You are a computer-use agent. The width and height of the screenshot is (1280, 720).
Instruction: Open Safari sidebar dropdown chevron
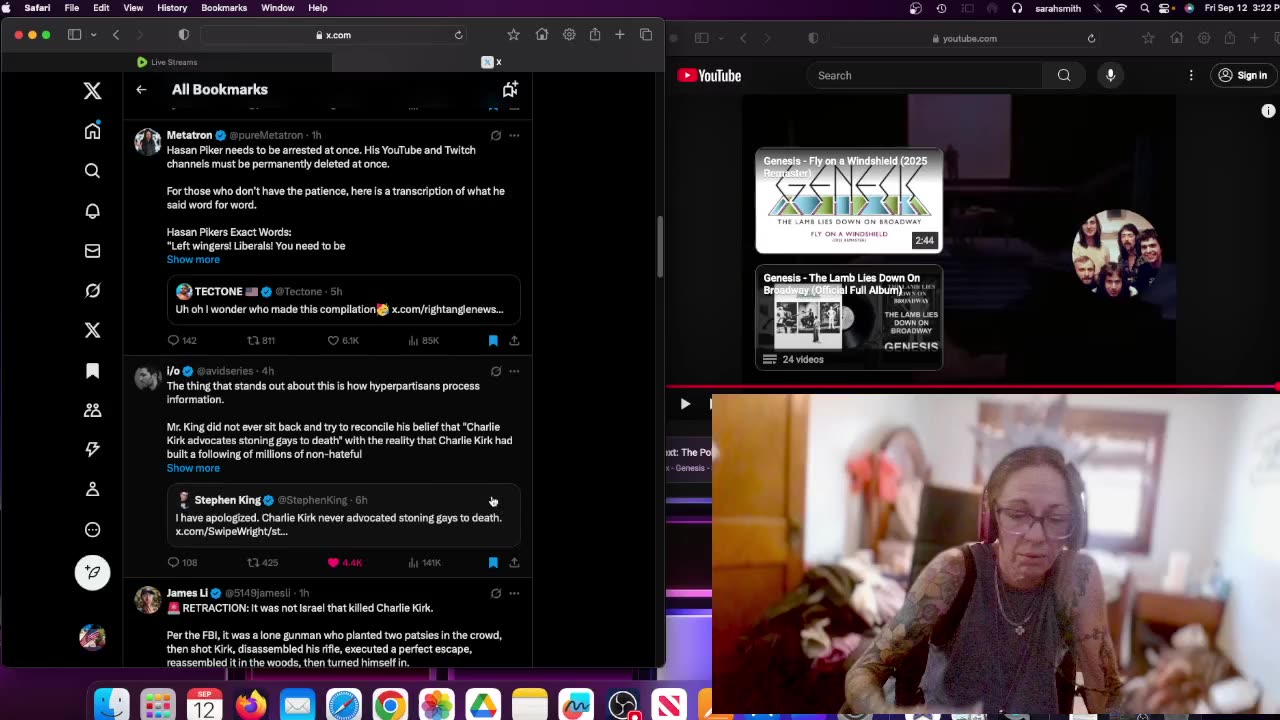[94, 35]
